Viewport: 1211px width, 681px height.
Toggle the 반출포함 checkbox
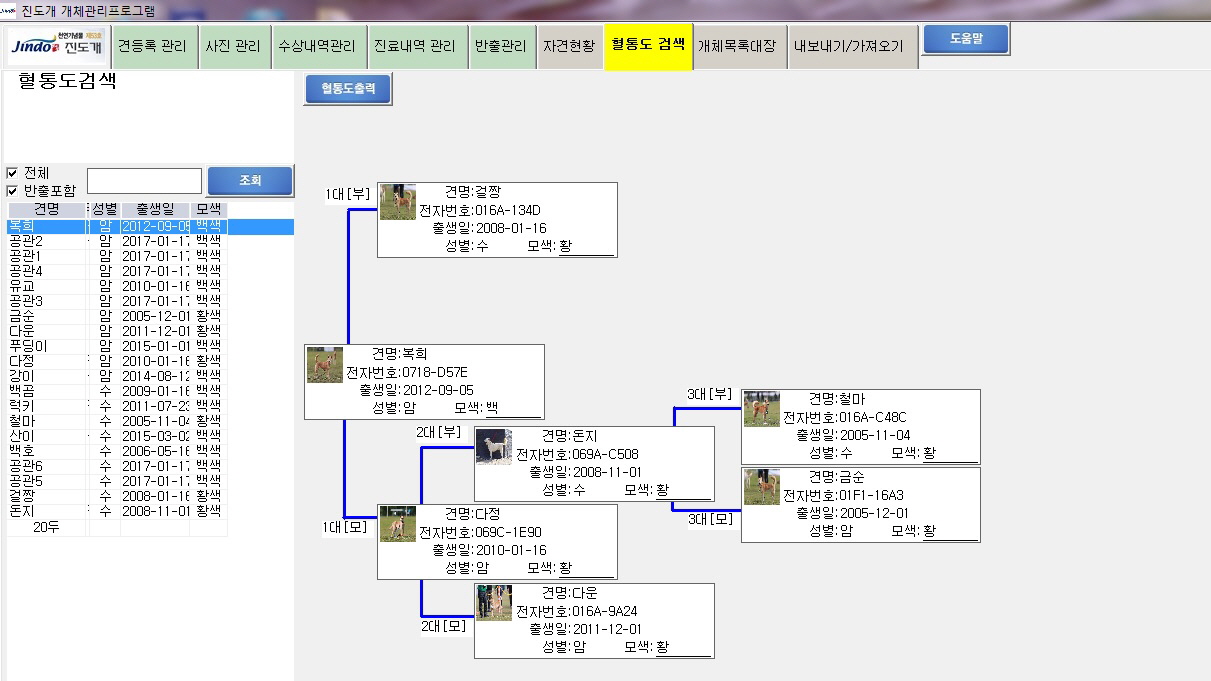click(10, 189)
